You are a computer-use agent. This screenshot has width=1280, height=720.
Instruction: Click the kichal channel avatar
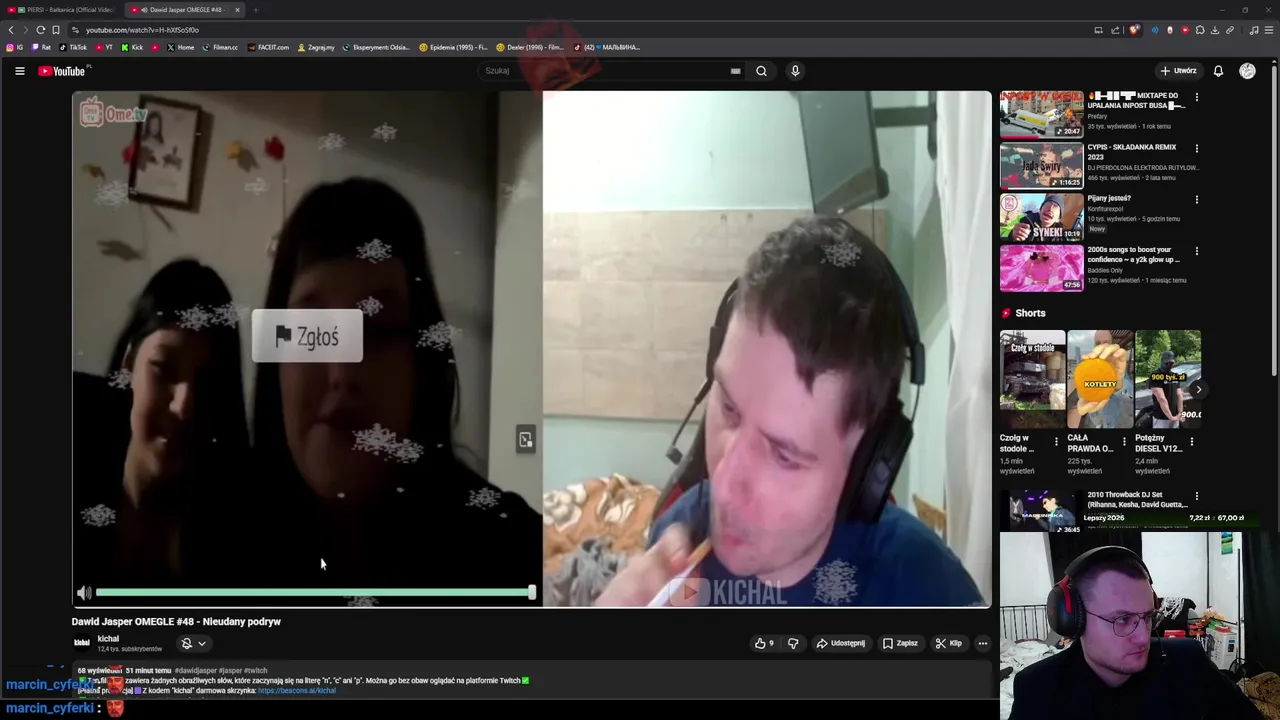point(82,643)
